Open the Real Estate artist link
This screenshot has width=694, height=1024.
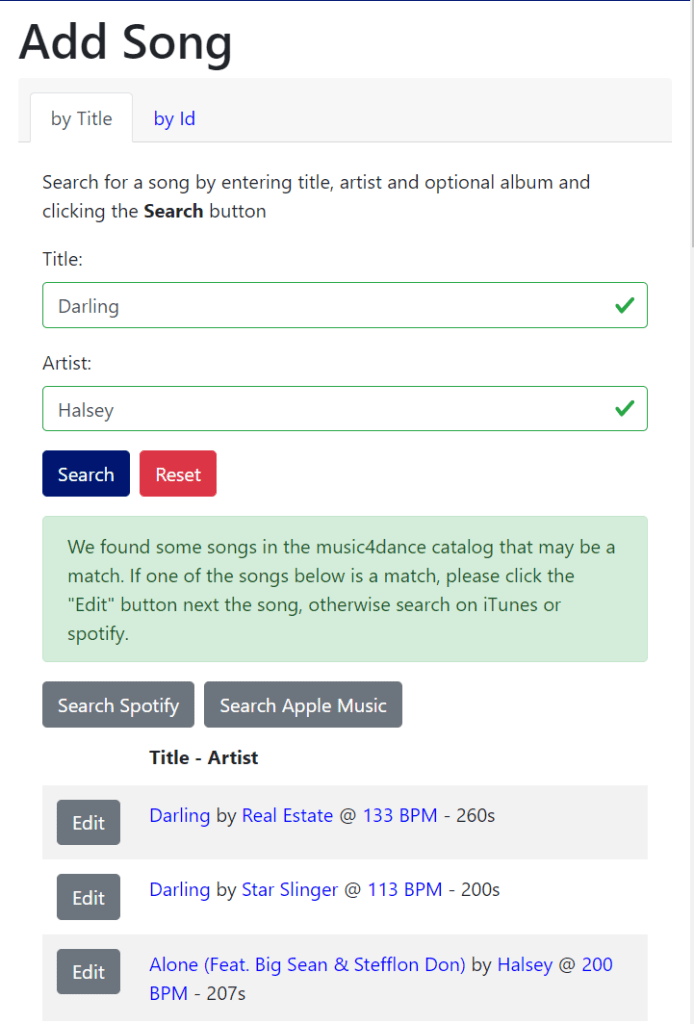pos(287,815)
